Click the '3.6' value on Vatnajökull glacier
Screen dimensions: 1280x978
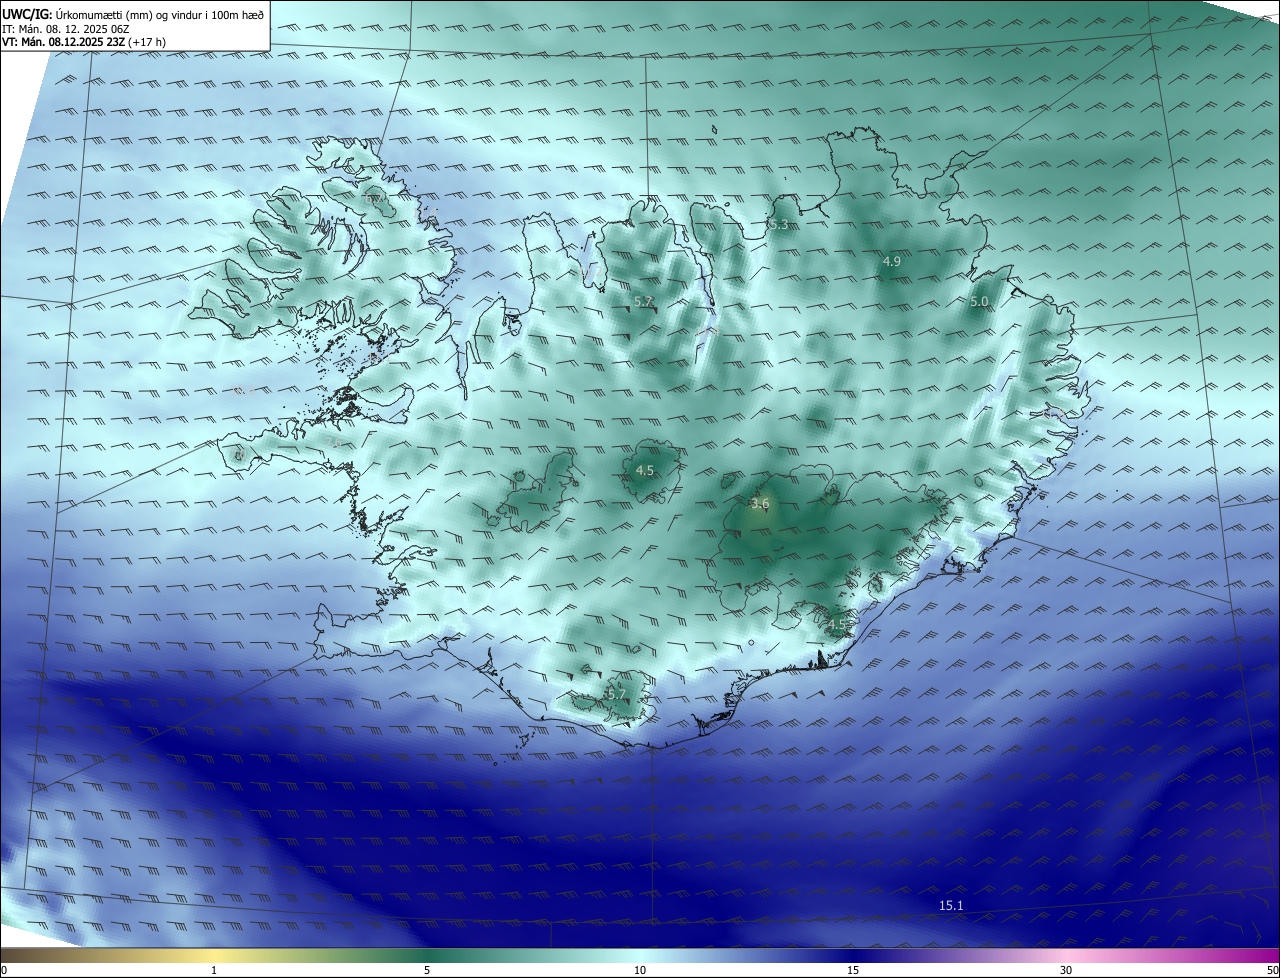click(760, 503)
